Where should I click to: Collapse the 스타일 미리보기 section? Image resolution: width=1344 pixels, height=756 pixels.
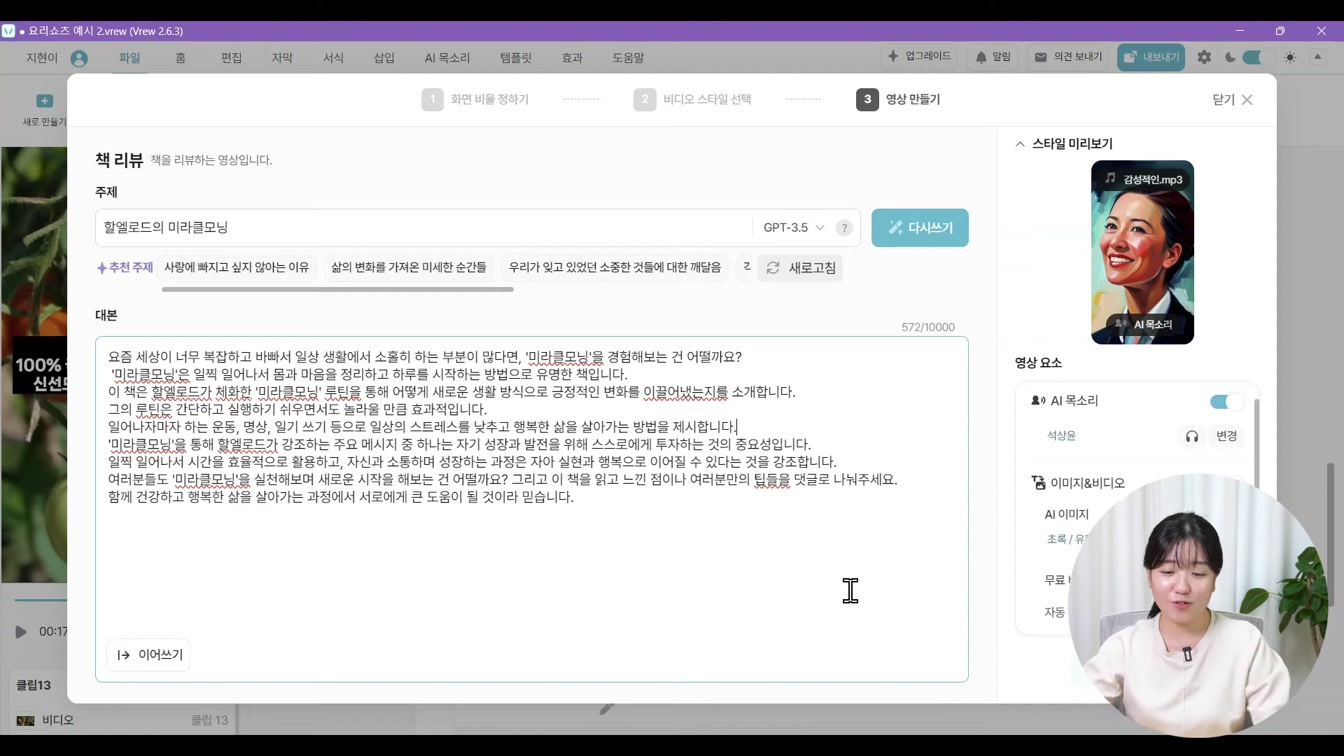[x=1020, y=144]
